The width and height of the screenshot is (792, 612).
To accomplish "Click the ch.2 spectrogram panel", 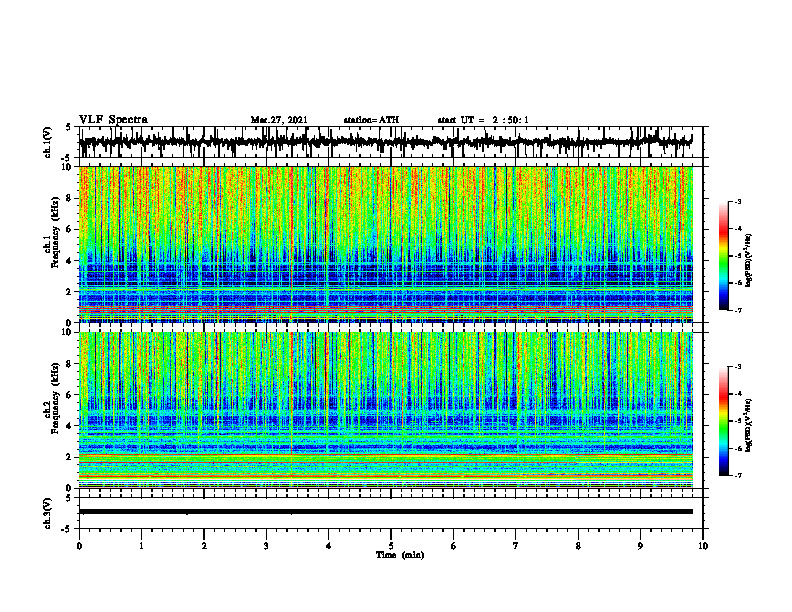I will pyautogui.click(x=386, y=410).
